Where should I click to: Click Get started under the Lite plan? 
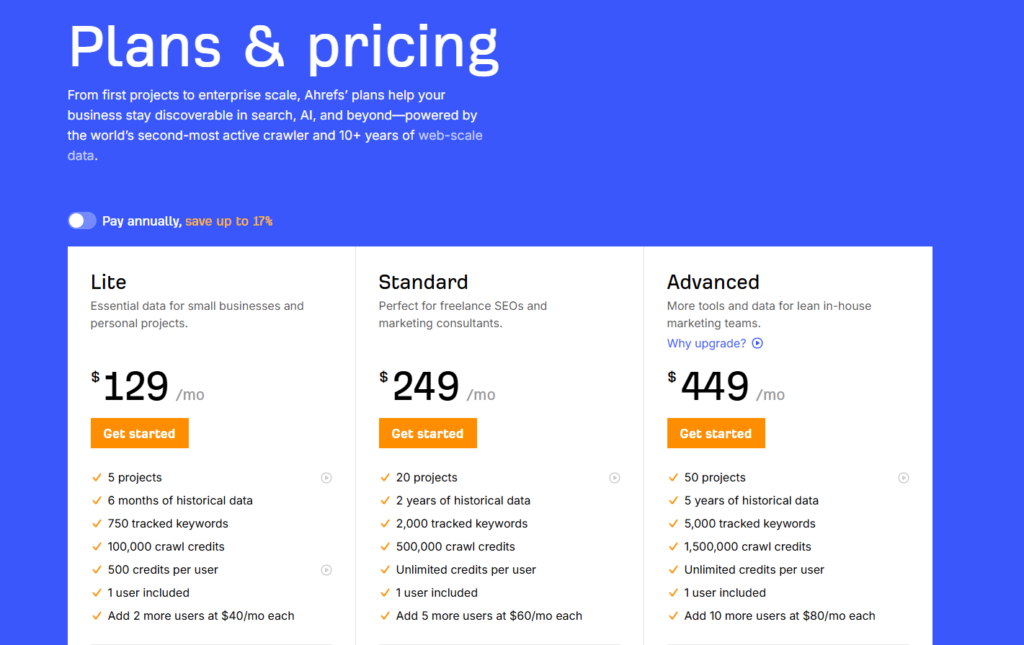139,433
